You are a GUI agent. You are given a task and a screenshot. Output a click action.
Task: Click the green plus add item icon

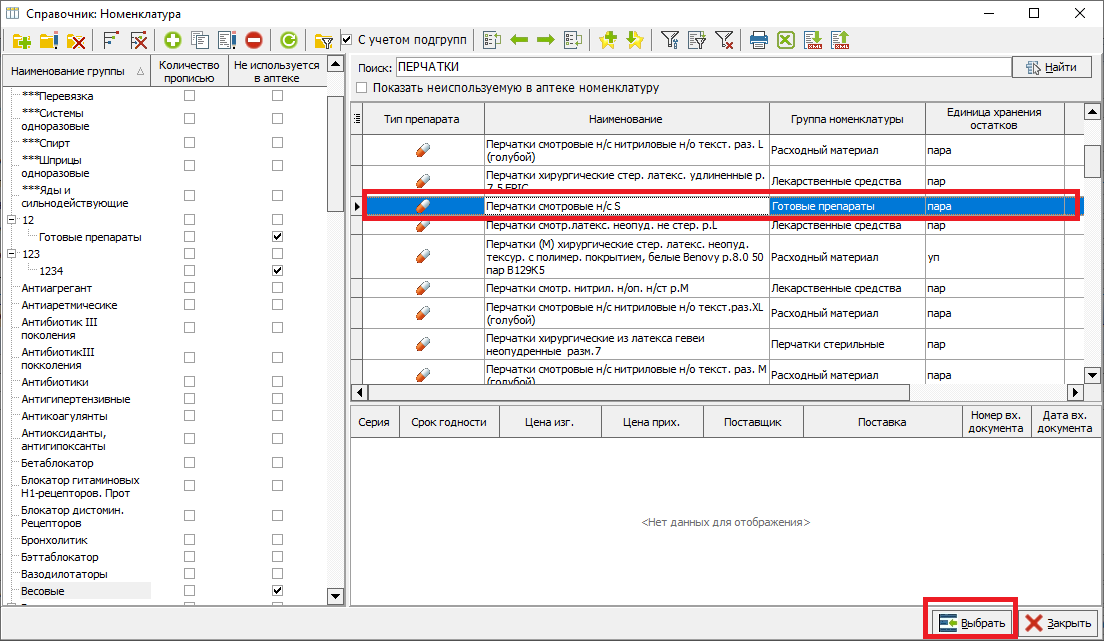(x=173, y=40)
